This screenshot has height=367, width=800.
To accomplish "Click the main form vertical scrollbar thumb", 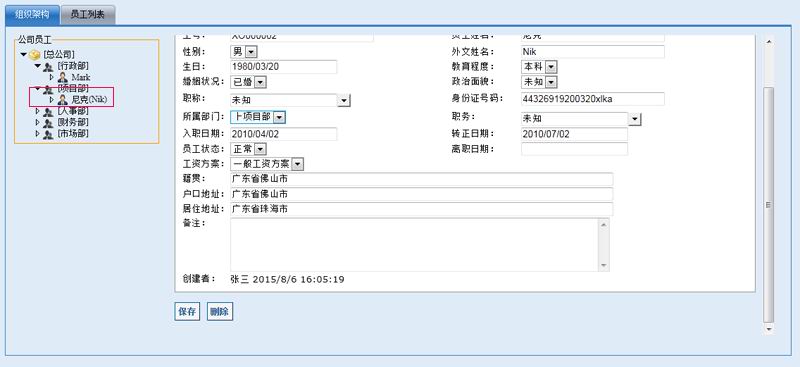I will [x=769, y=204].
